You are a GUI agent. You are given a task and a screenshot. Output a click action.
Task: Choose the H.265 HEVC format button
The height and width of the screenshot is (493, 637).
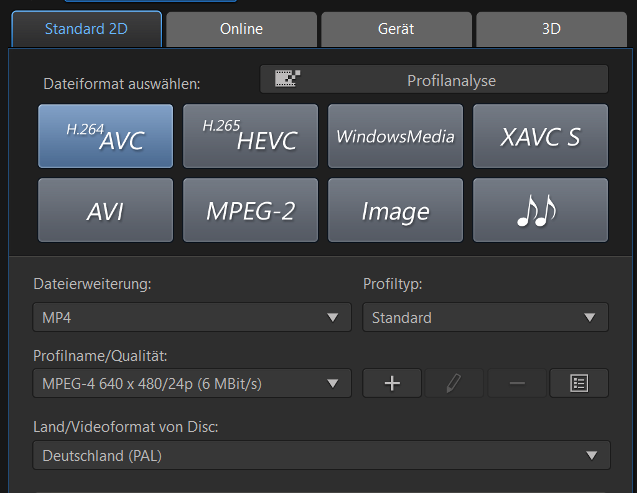(251, 136)
